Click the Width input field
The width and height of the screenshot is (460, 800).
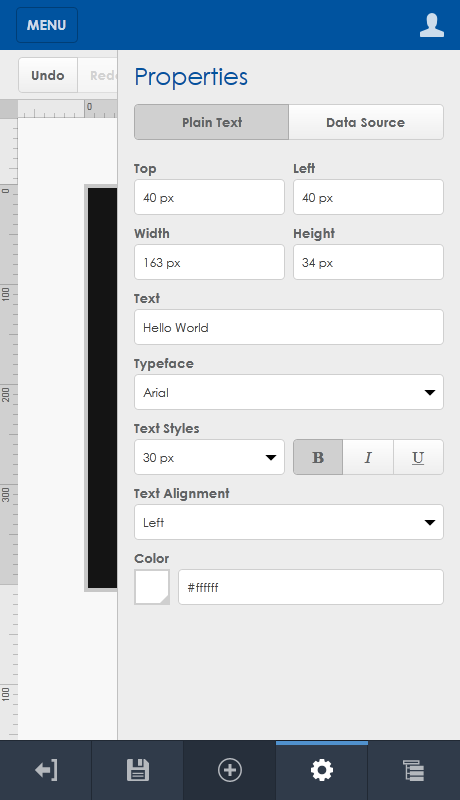pos(209,262)
